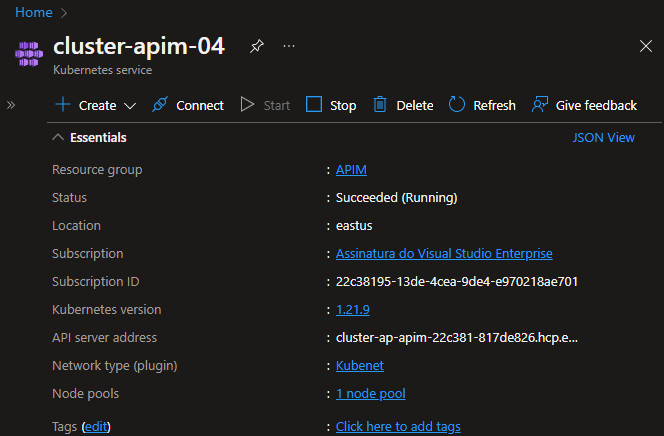Select the Give feedback command label
Viewport: 664px width, 436px height.
click(x=596, y=105)
